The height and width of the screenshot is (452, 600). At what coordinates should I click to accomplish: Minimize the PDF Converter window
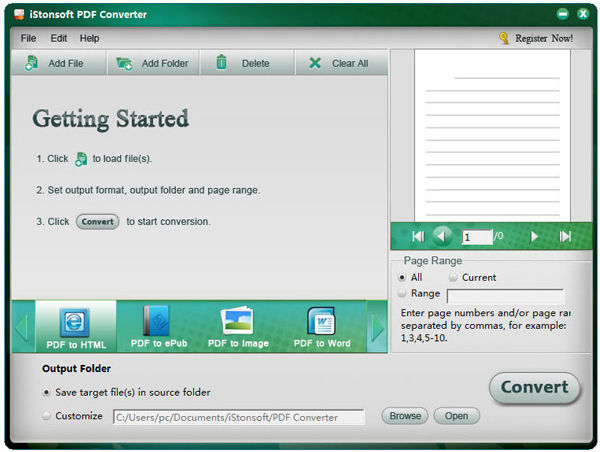[562, 14]
